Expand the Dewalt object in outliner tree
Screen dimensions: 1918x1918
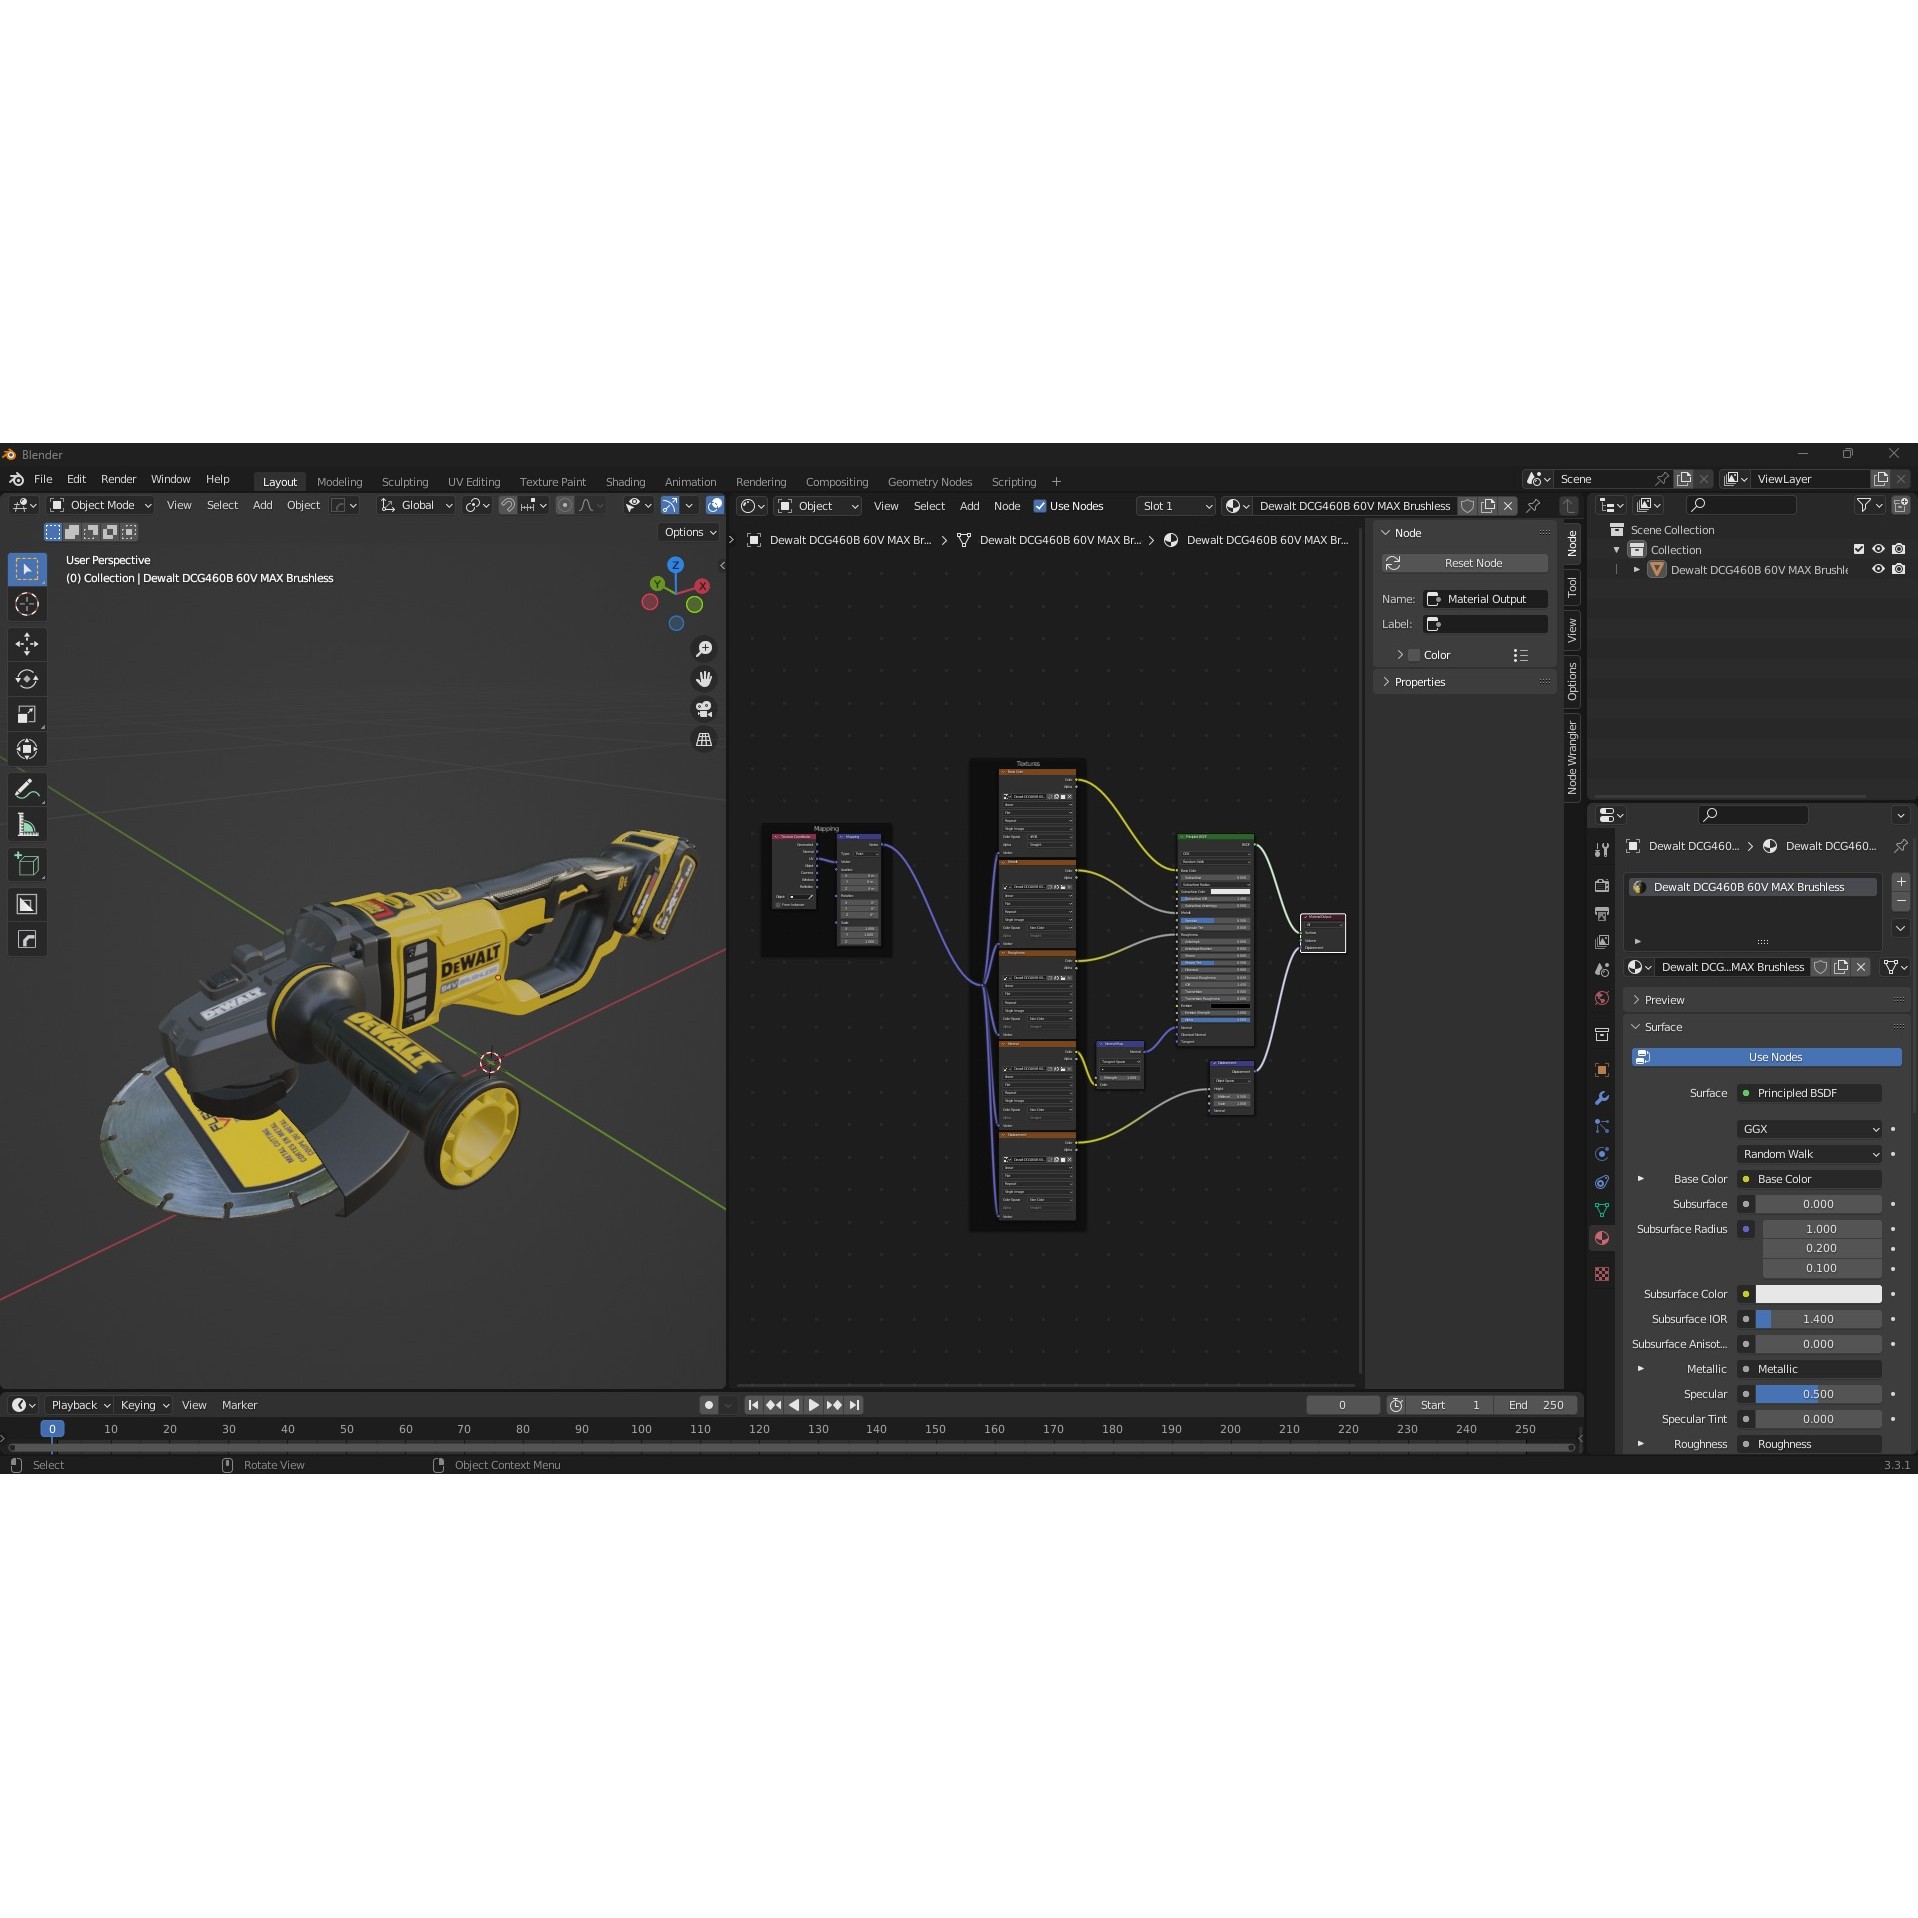click(1637, 569)
